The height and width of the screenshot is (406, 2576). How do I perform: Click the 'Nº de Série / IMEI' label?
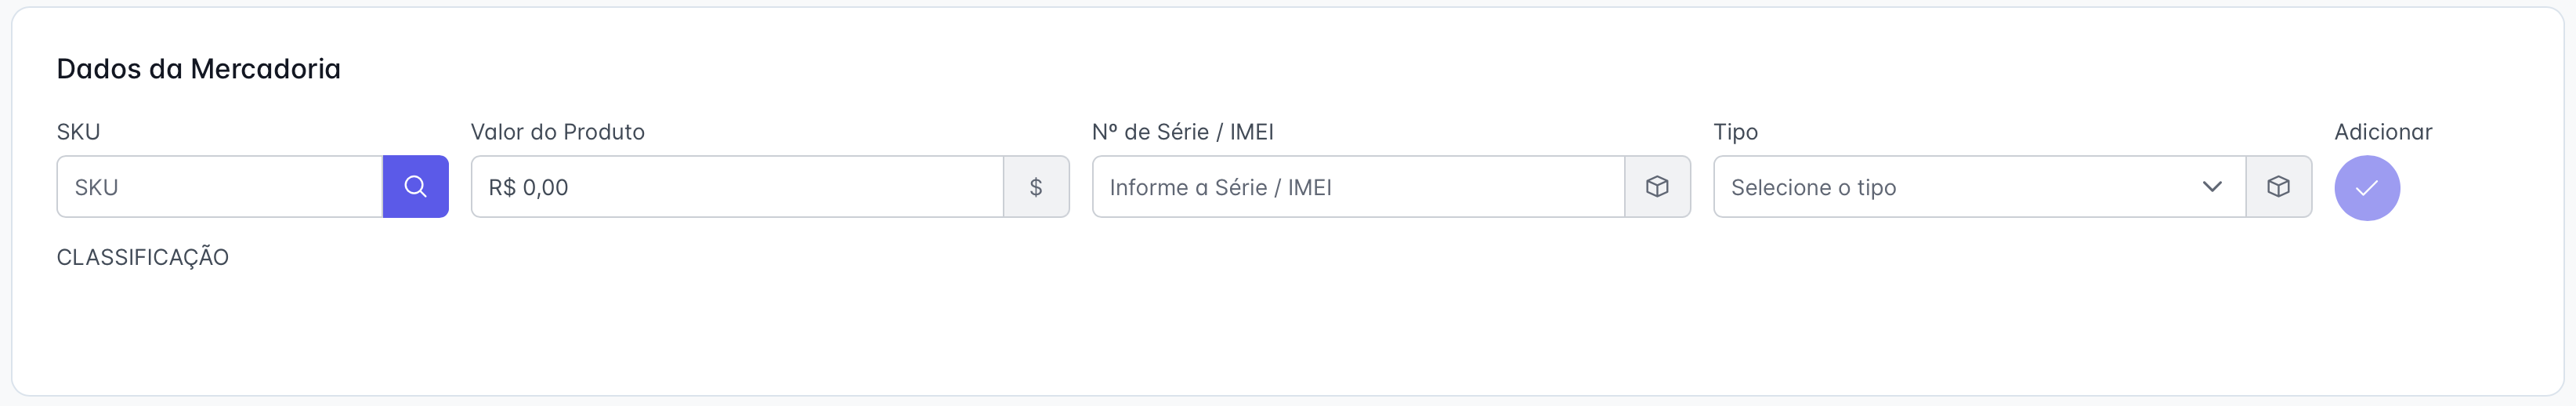(x=1183, y=132)
